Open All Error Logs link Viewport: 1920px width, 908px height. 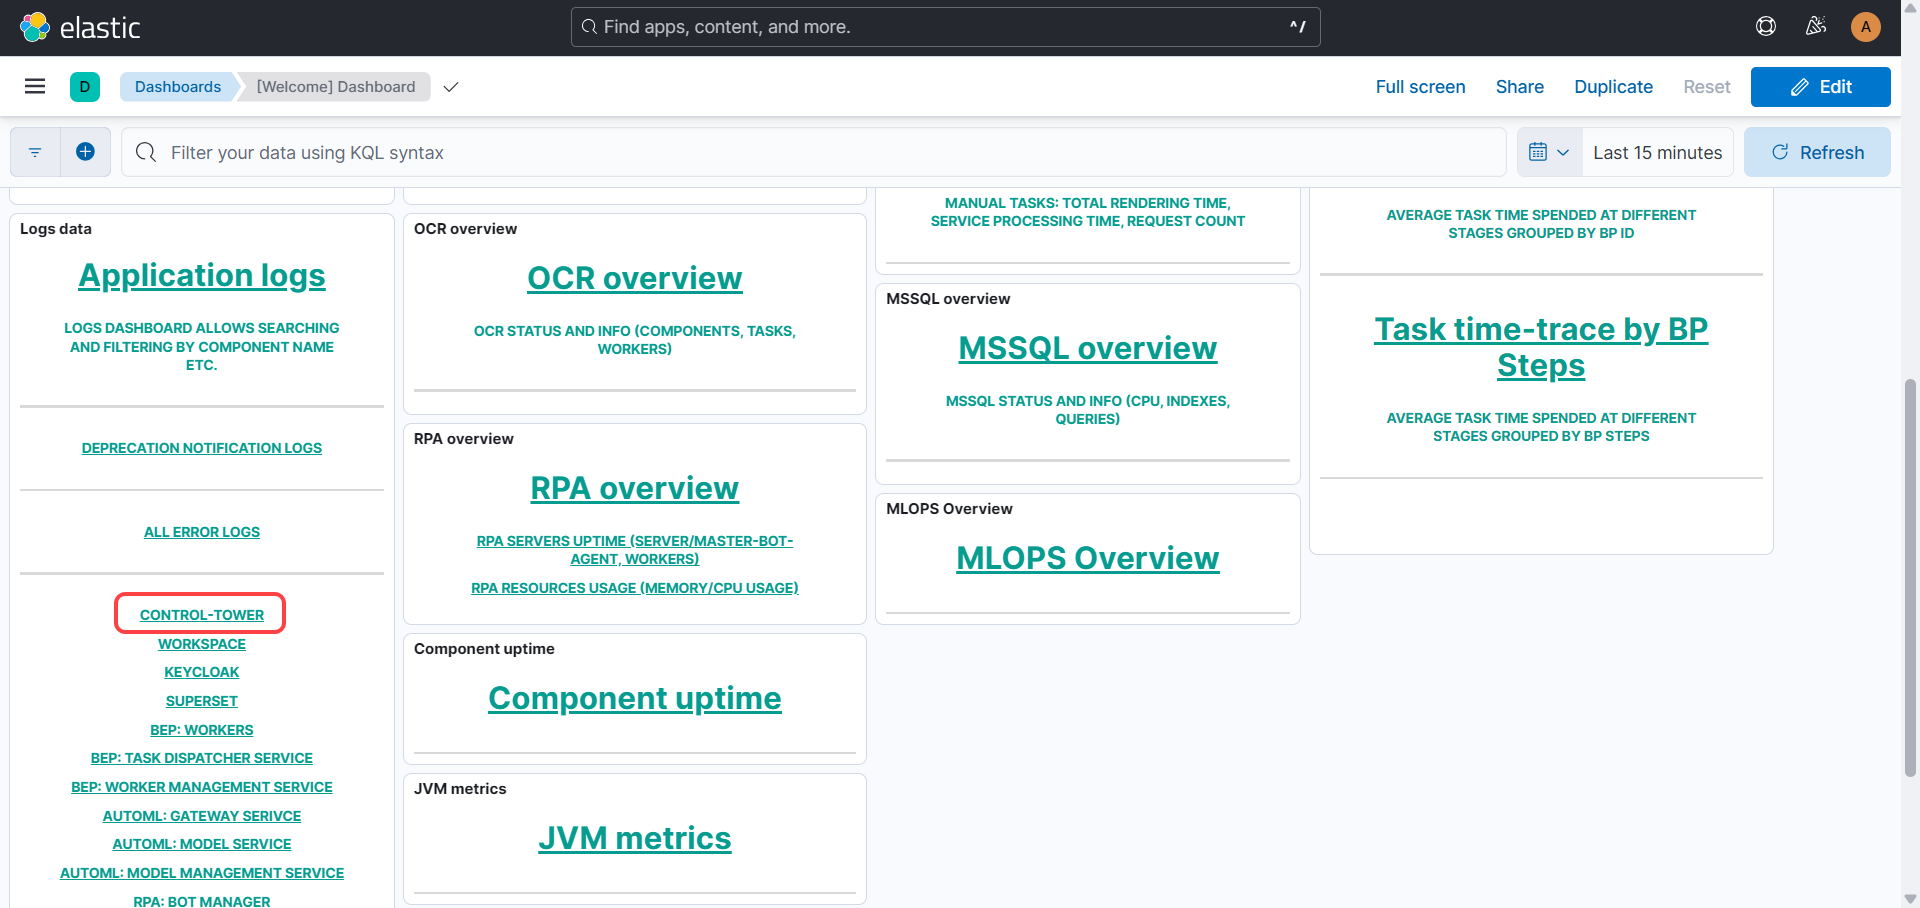click(x=202, y=532)
